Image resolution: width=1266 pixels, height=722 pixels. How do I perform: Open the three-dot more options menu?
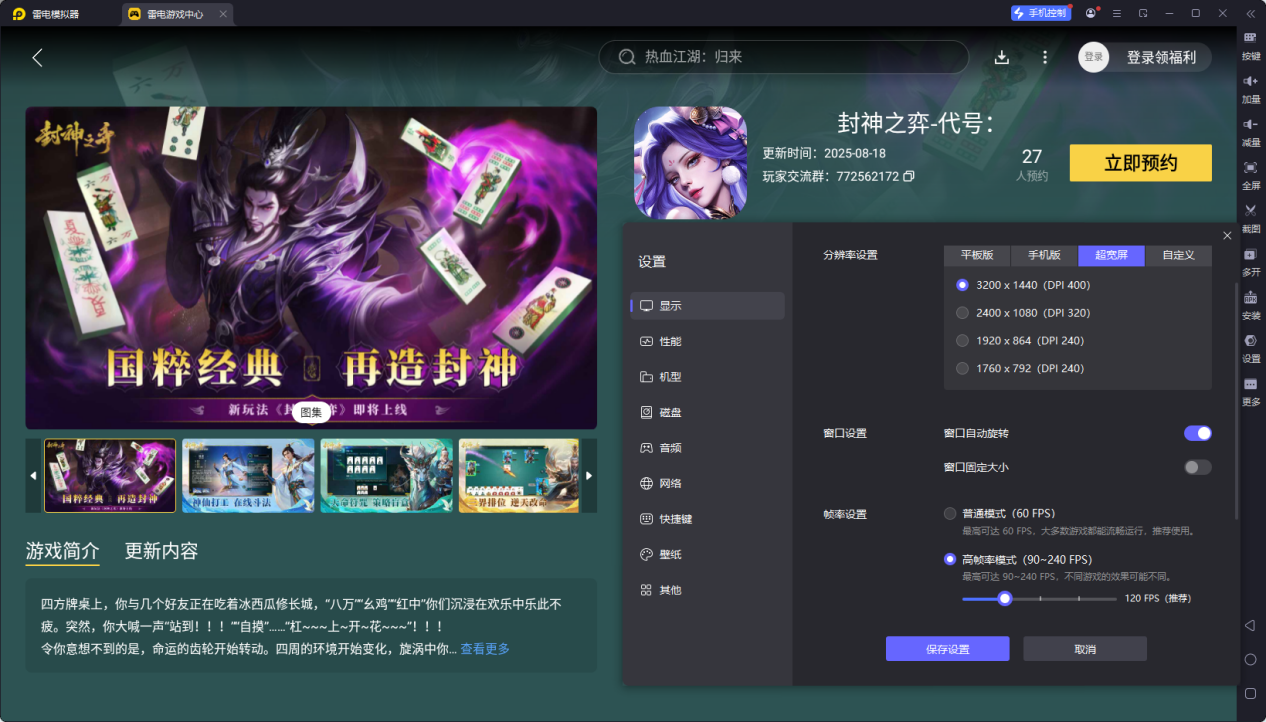[x=1044, y=57]
